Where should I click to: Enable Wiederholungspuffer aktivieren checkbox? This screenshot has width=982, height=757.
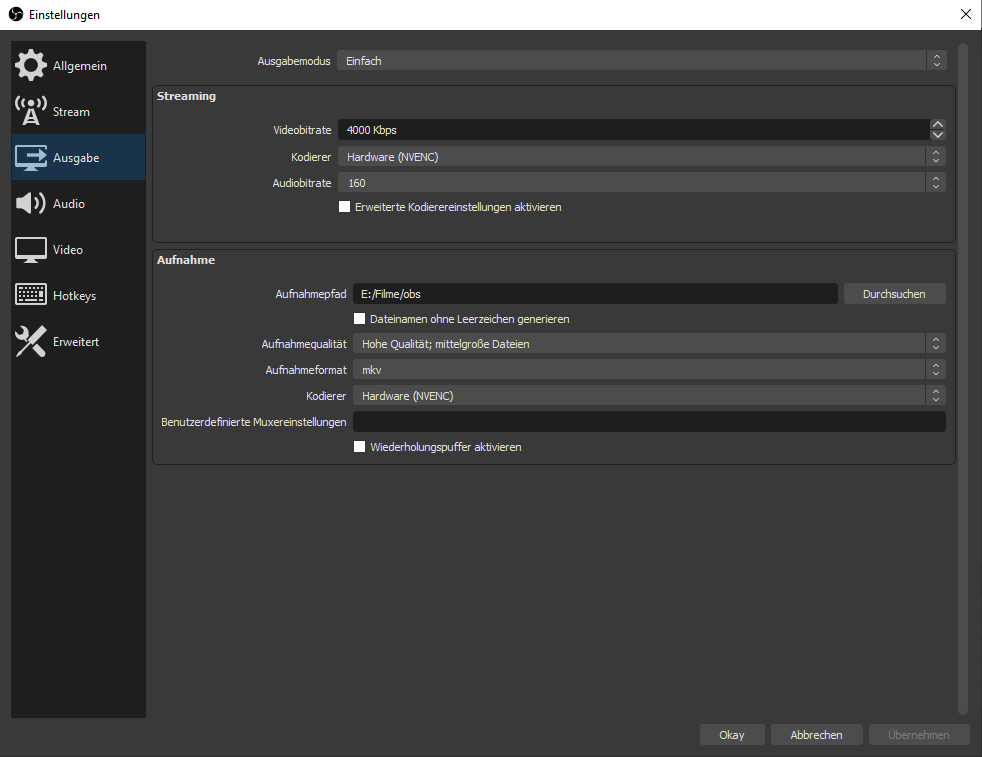tap(360, 447)
